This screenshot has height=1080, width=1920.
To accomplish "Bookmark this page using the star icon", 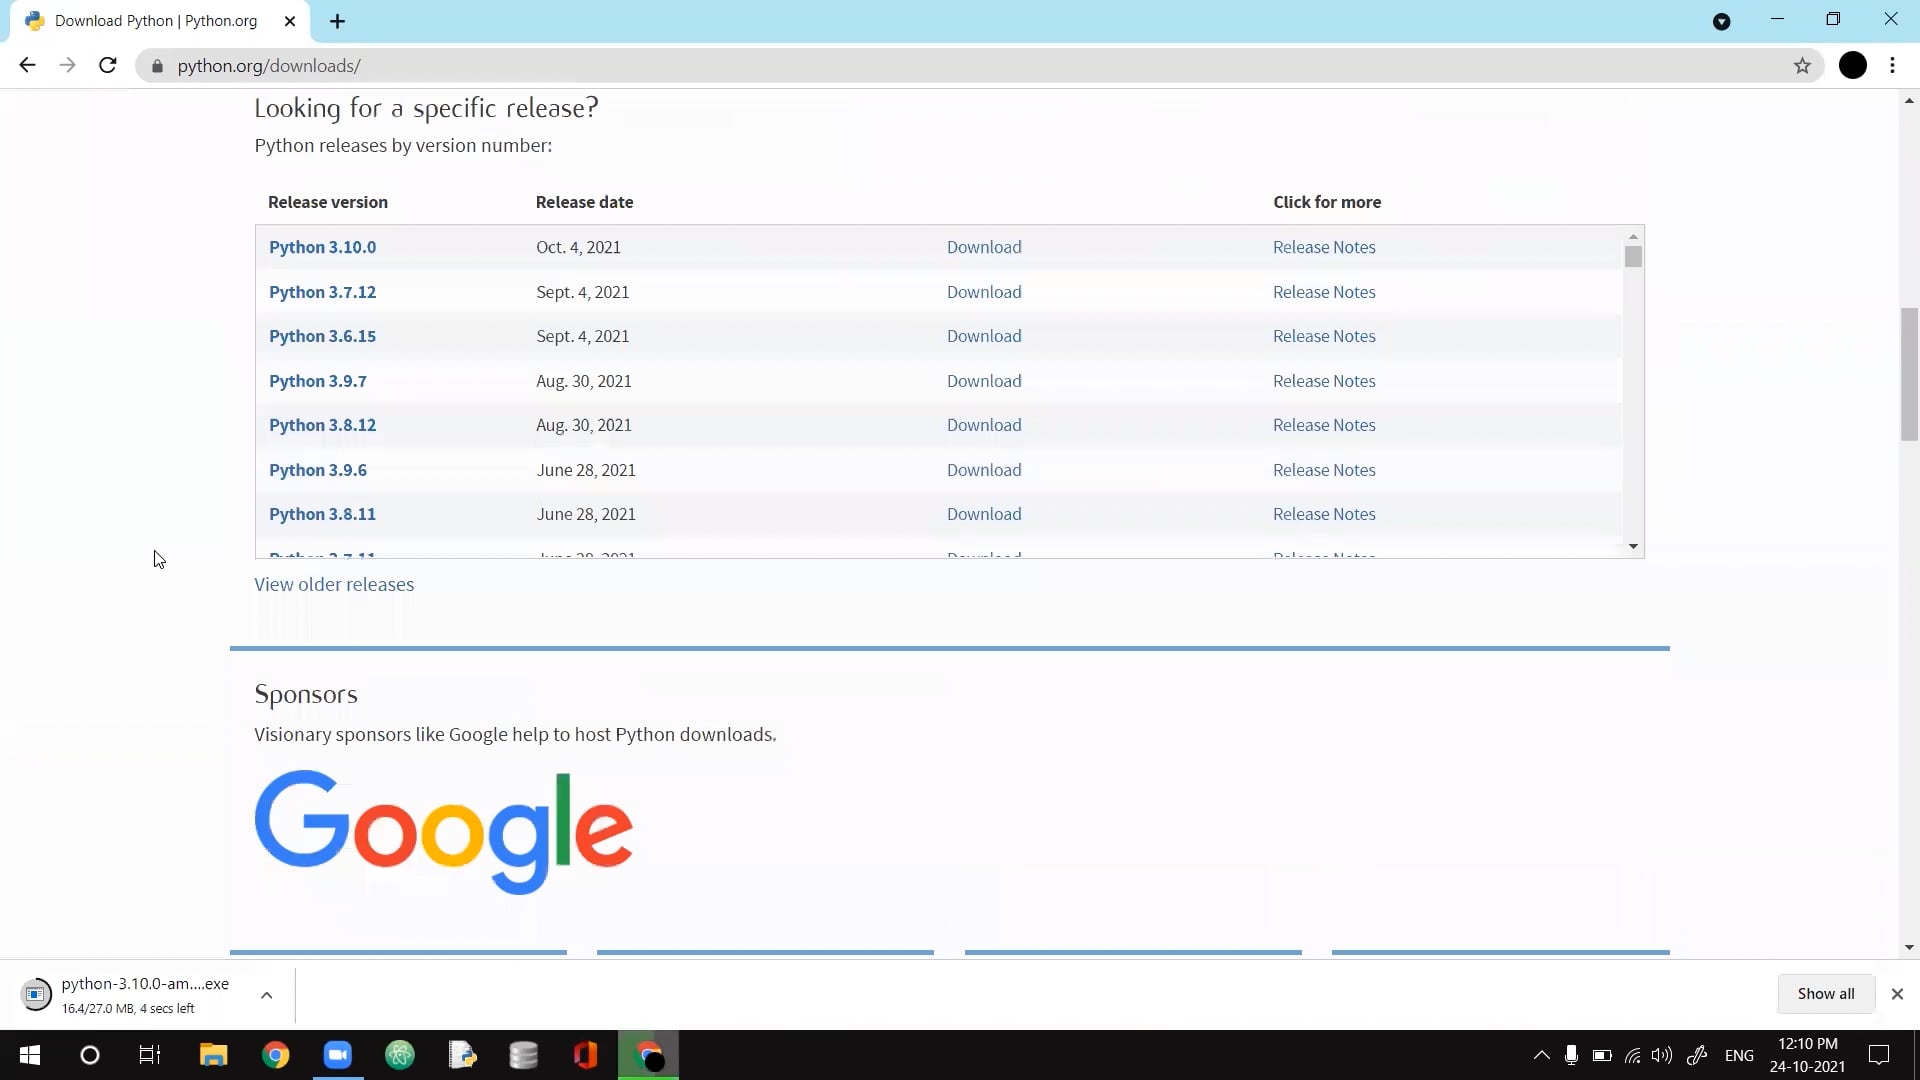I will click(1802, 65).
